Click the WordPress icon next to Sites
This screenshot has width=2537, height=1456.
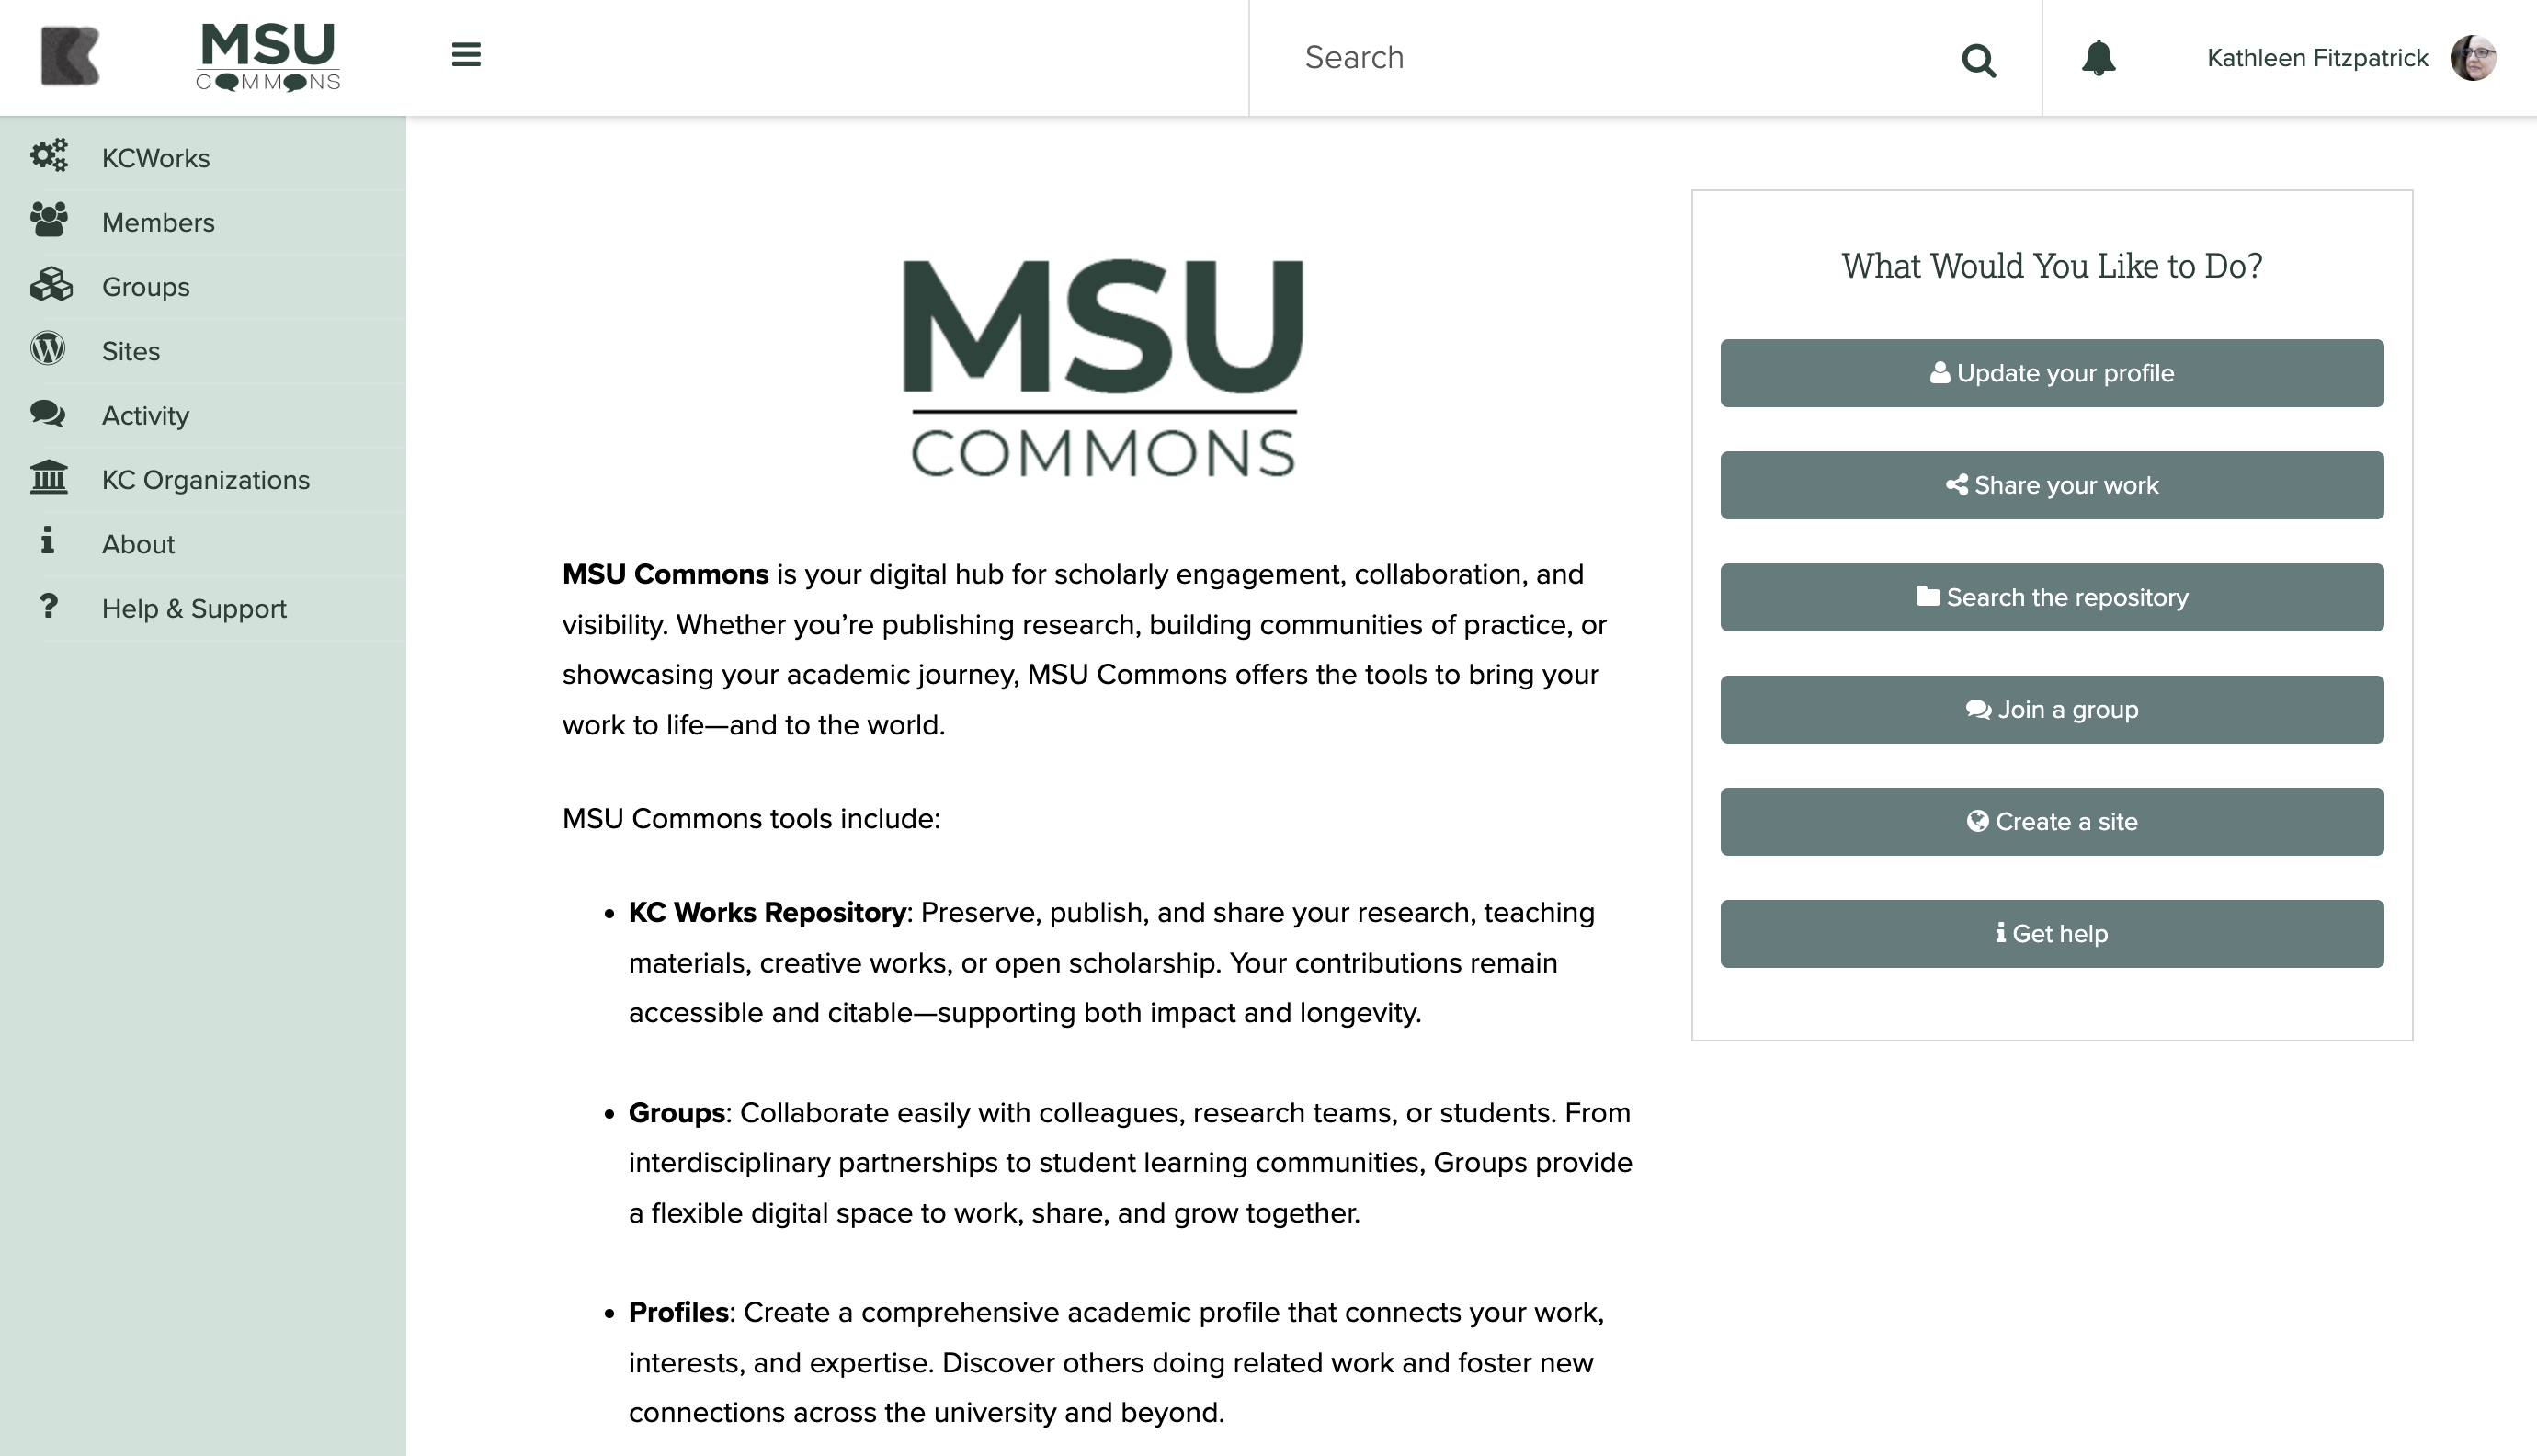pos(47,350)
